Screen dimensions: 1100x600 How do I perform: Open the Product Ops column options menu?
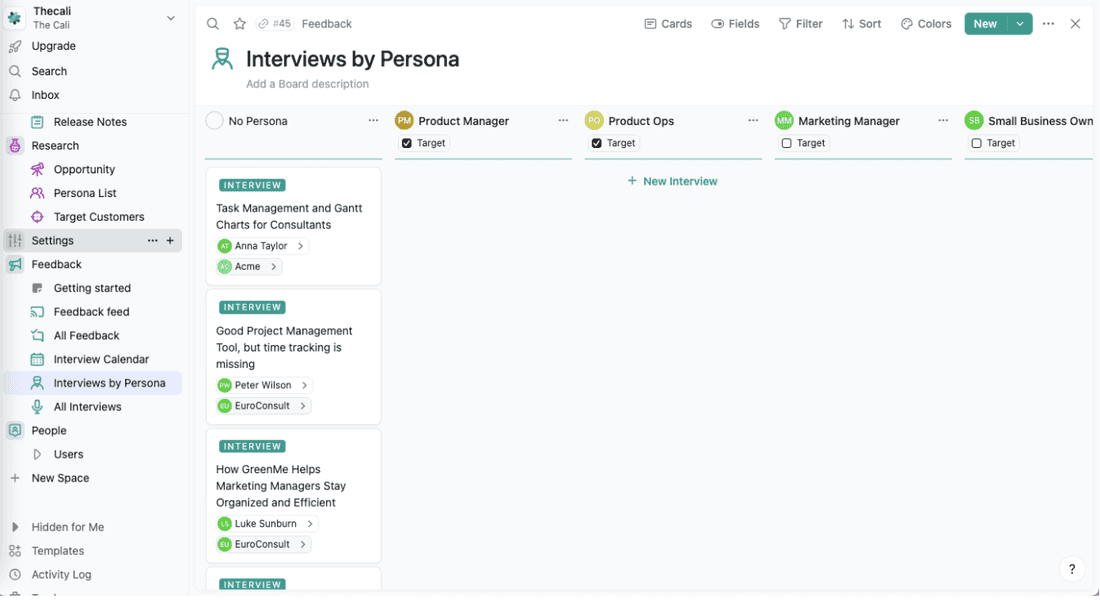click(753, 120)
